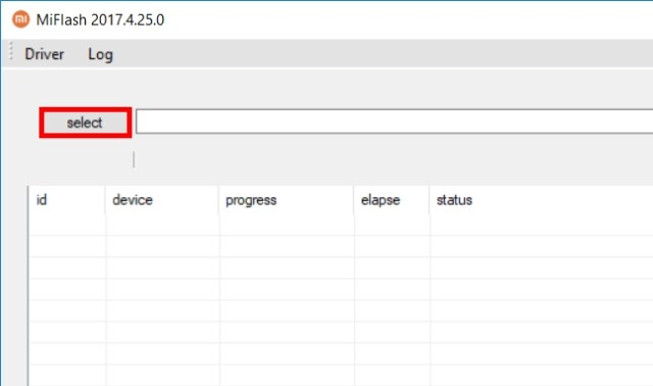Click the menu bar grip handle

point(11,52)
